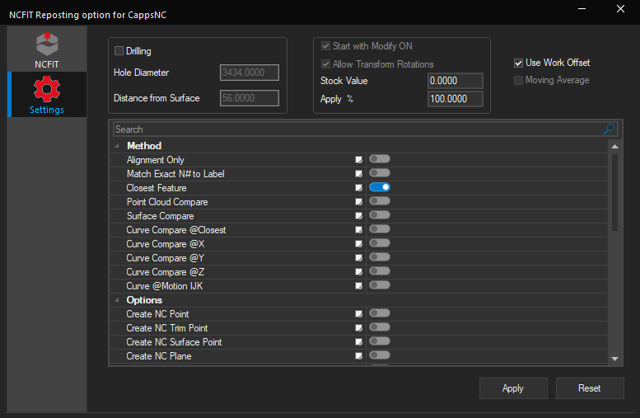Click the note icon beside Curve Compare @Y
The height and width of the screenshot is (418, 640).
click(x=358, y=258)
